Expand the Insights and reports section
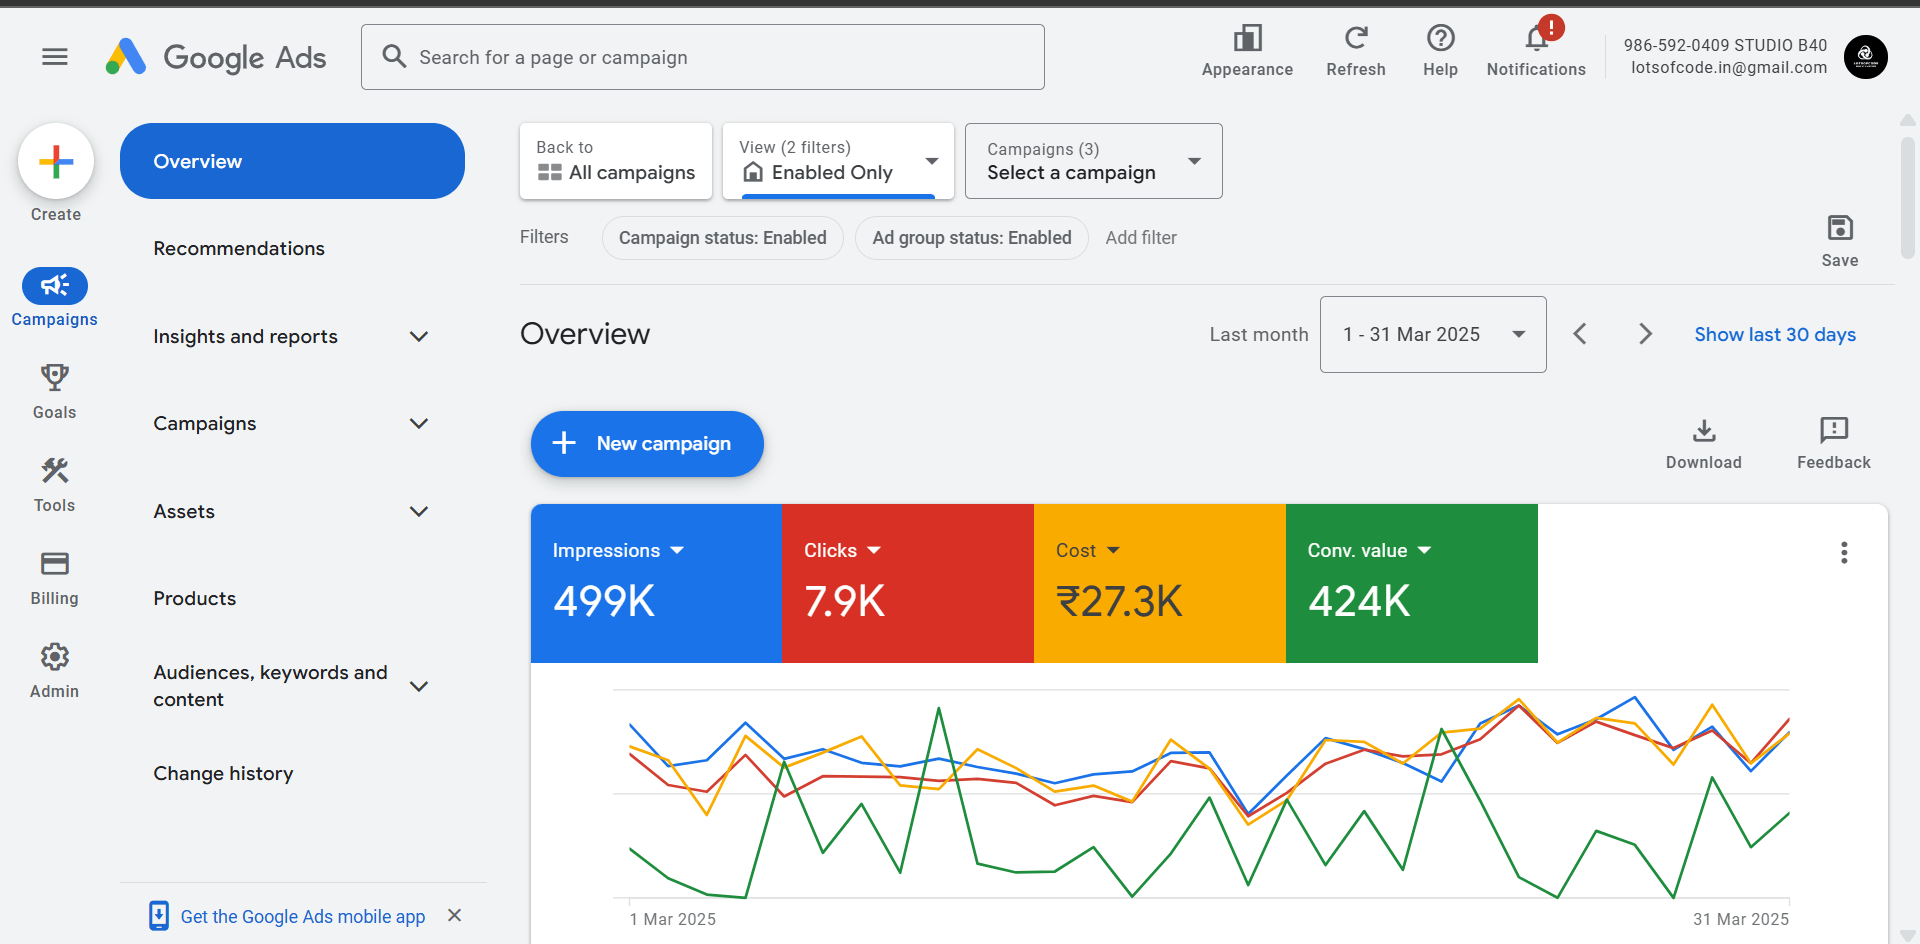Image resolution: width=1920 pixels, height=944 pixels. [x=291, y=337]
